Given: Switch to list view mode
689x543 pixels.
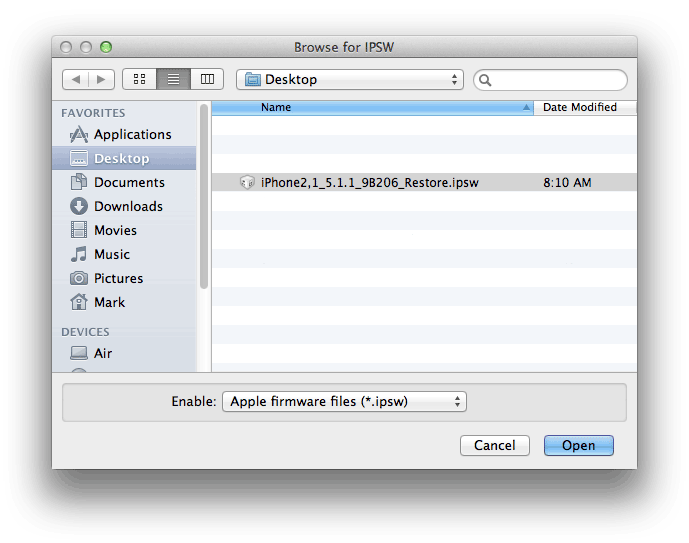Looking at the screenshot, I should pos(173,79).
